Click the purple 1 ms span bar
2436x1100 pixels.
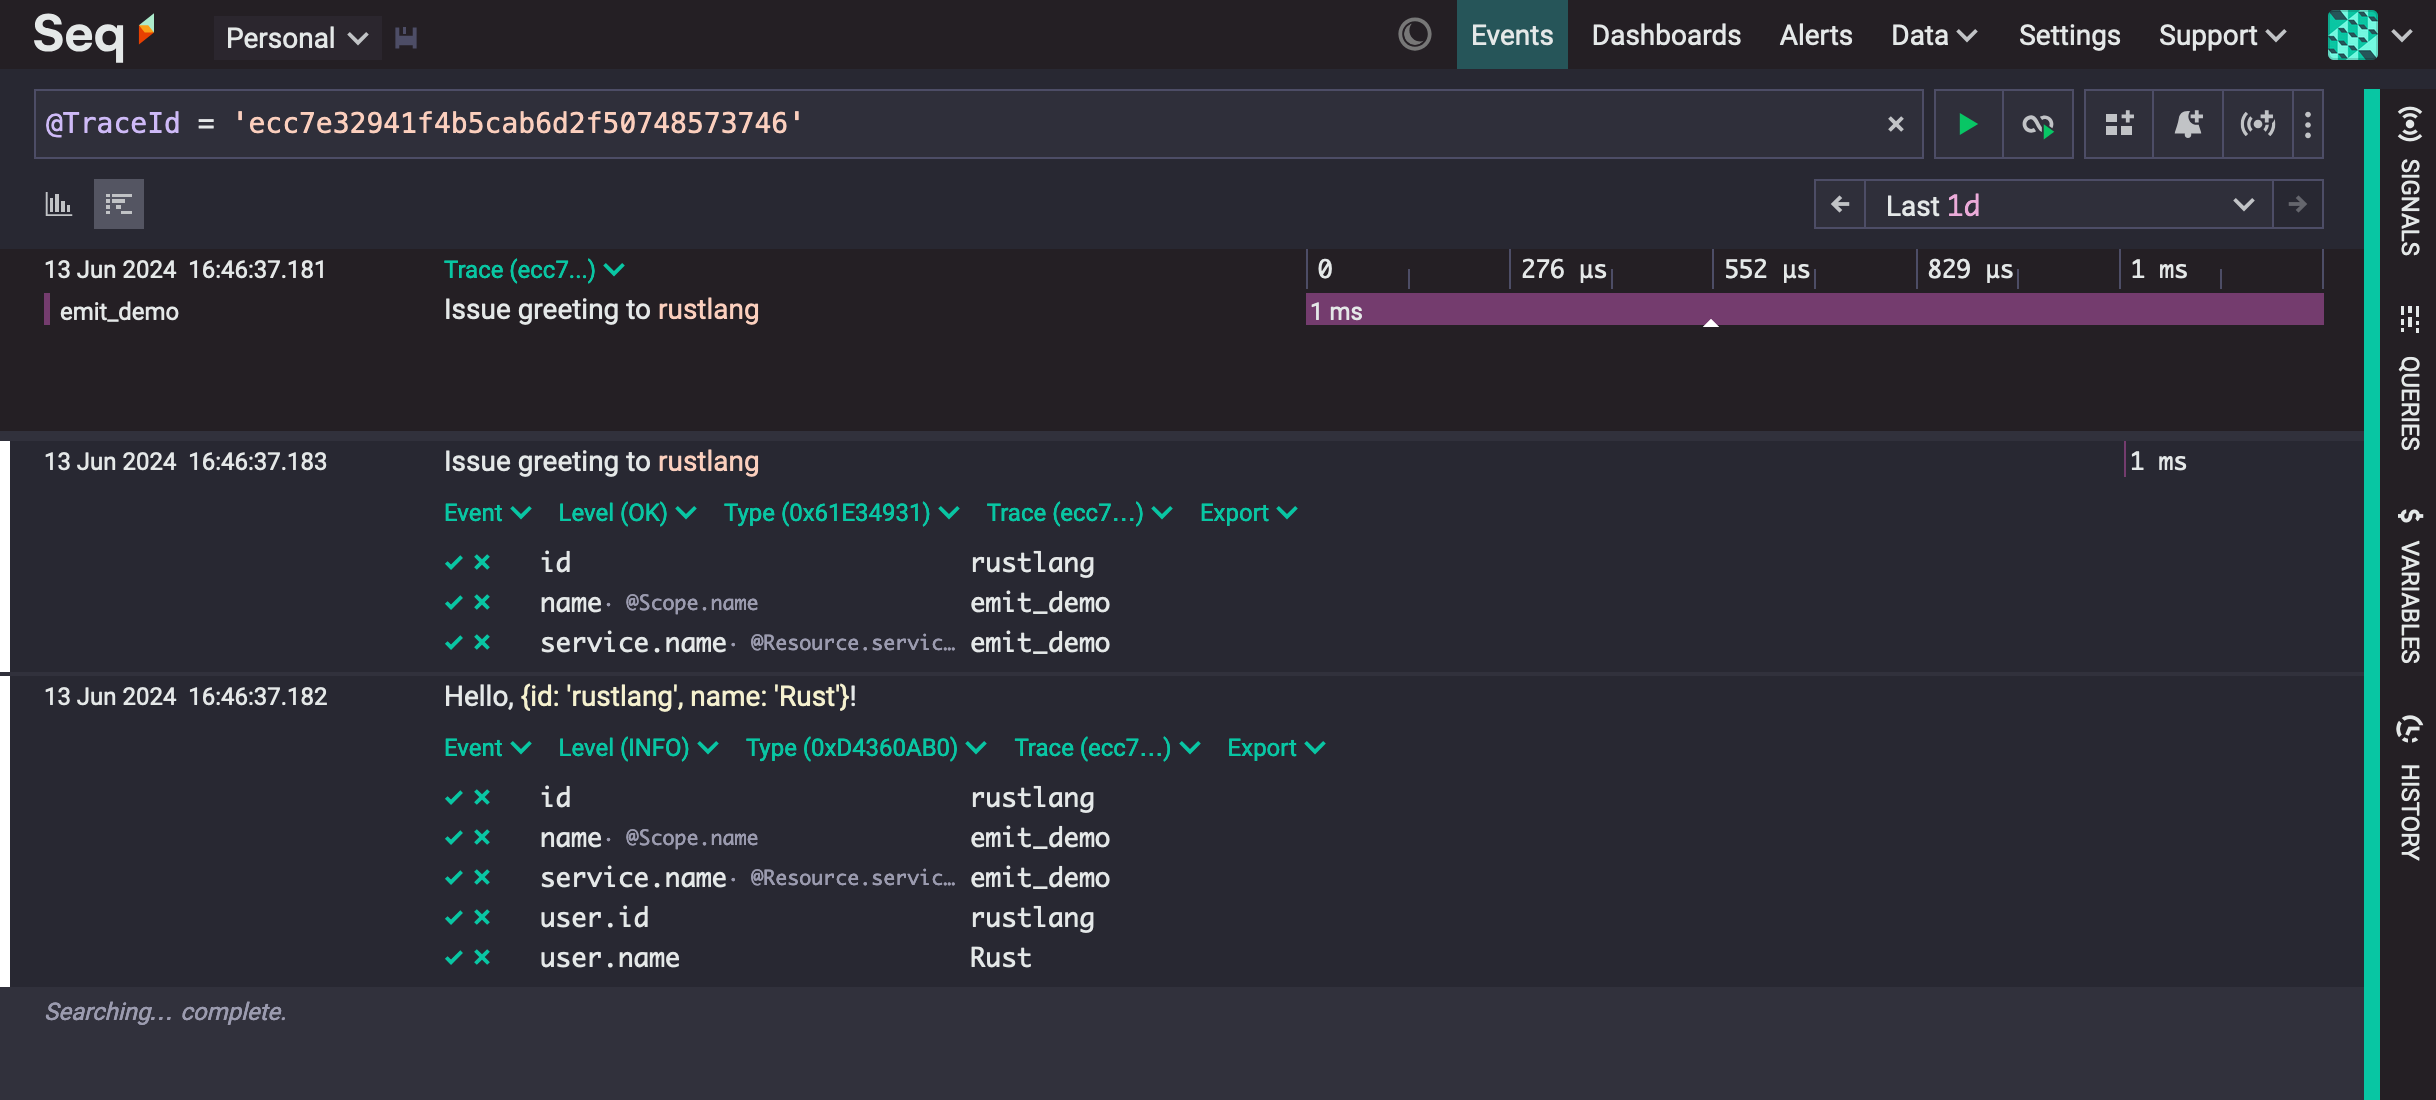pos(1813,311)
